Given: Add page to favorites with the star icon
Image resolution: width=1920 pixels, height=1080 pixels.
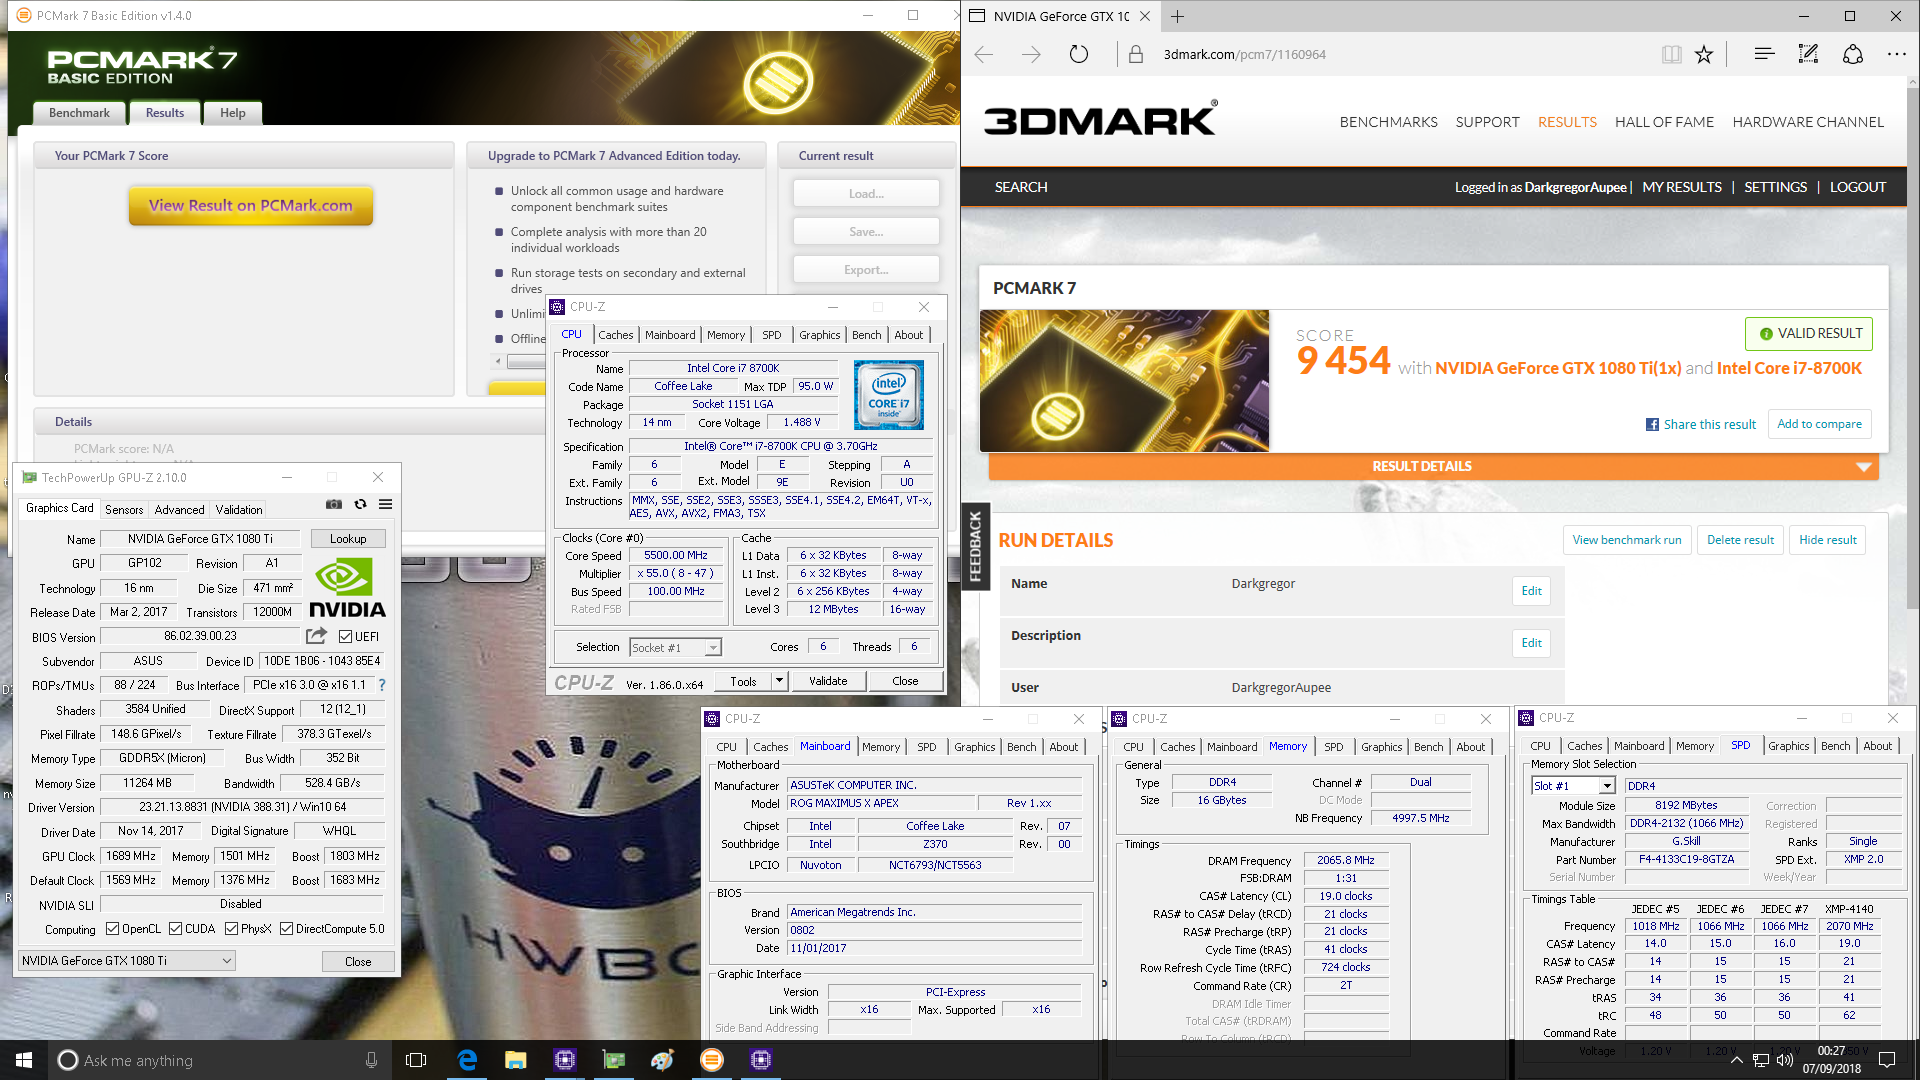Looking at the screenshot, I should tap(1704, 54).
